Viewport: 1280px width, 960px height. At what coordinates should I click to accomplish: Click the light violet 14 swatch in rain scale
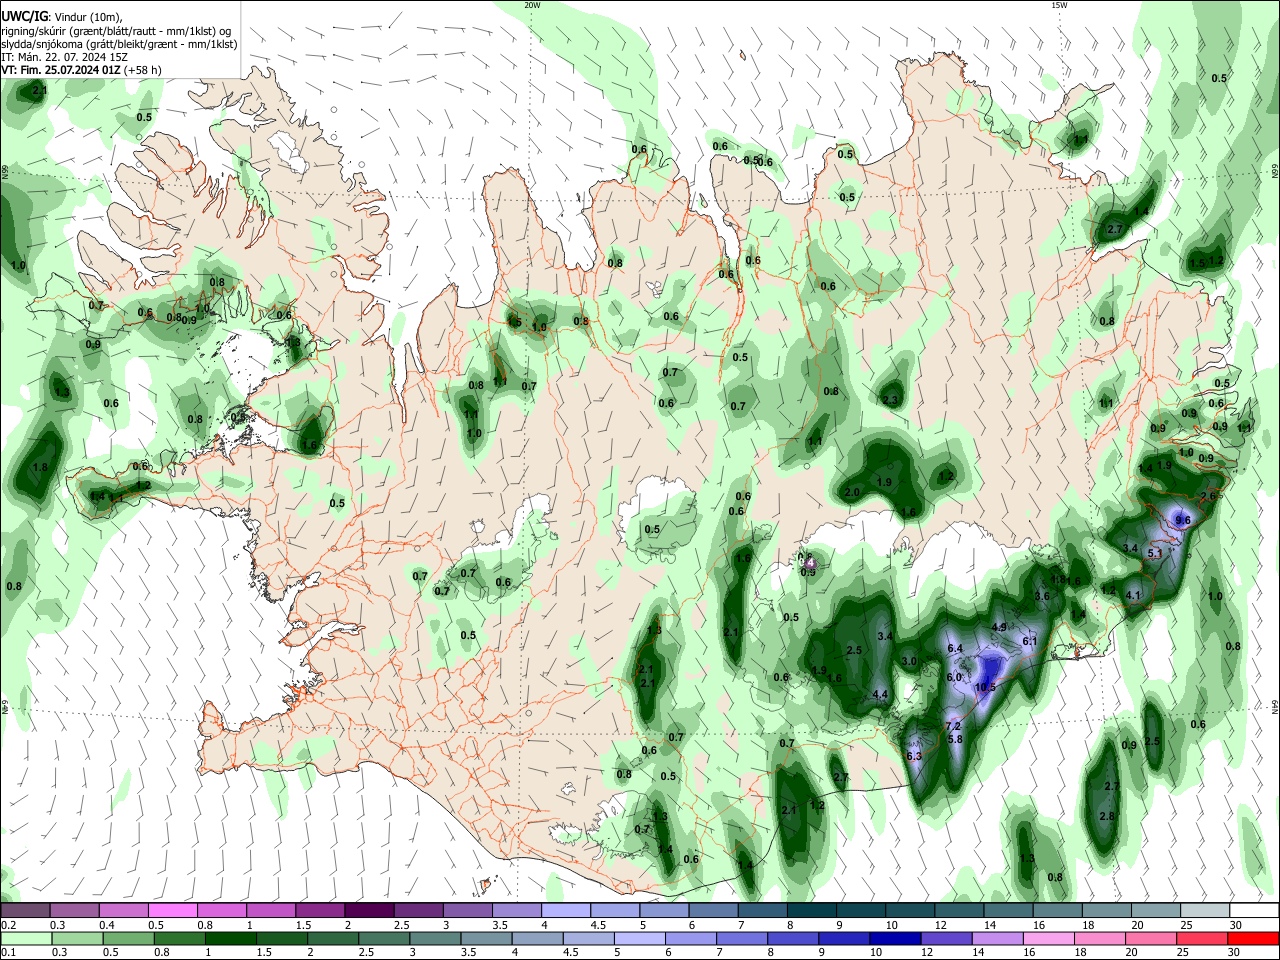coord(997,938)
